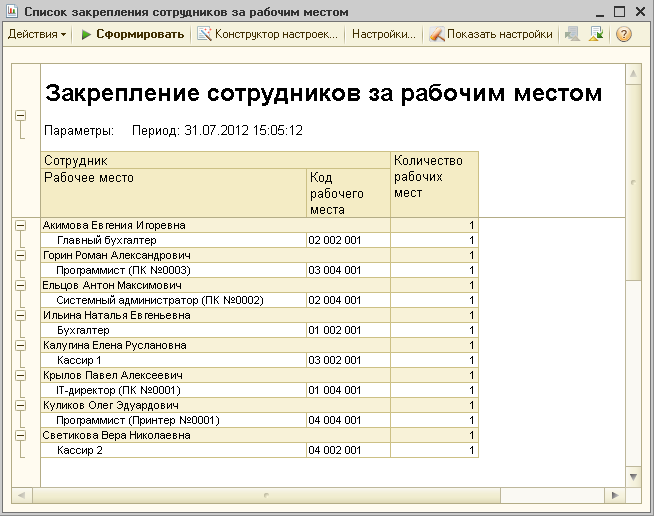654x516 pixels.
Task: Collapse the Горин Роман Александрович group
Action: pos(20,255)
